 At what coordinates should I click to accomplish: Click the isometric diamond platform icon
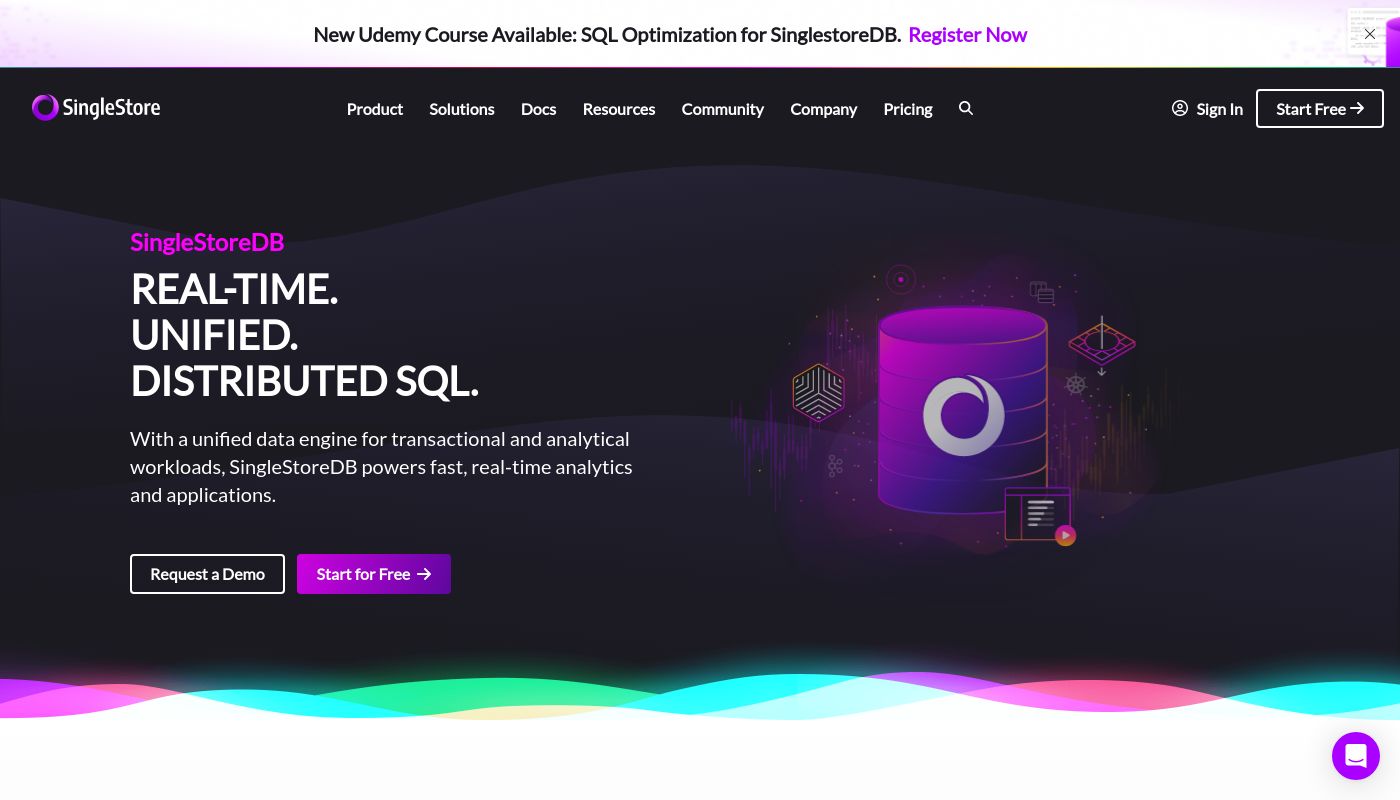coord(1102,345)
